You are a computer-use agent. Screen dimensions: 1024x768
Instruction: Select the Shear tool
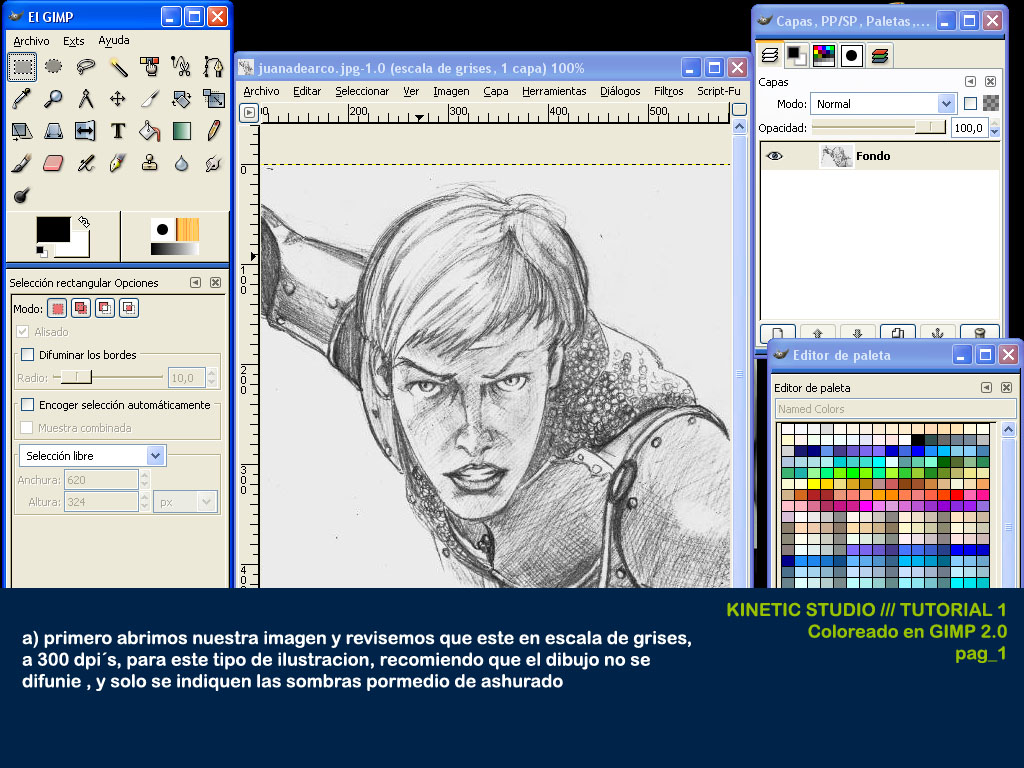[22, 131]
